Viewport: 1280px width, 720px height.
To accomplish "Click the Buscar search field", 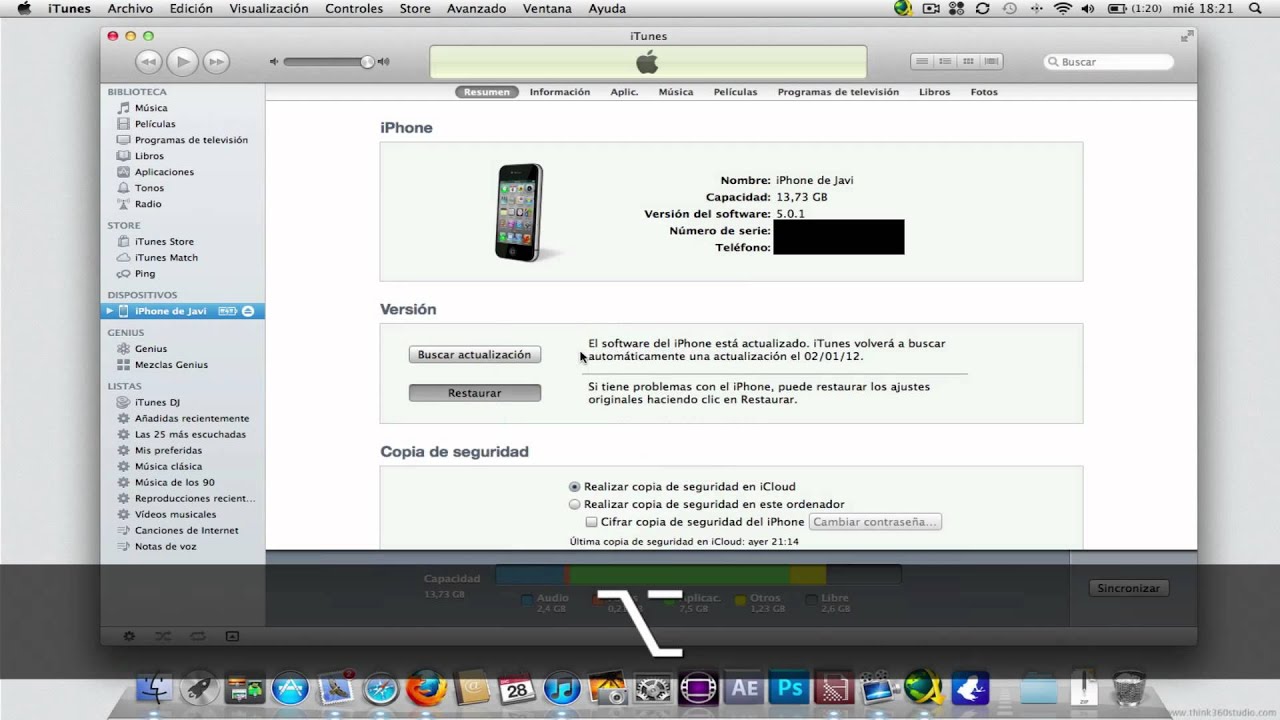I will pos(1108,62).
